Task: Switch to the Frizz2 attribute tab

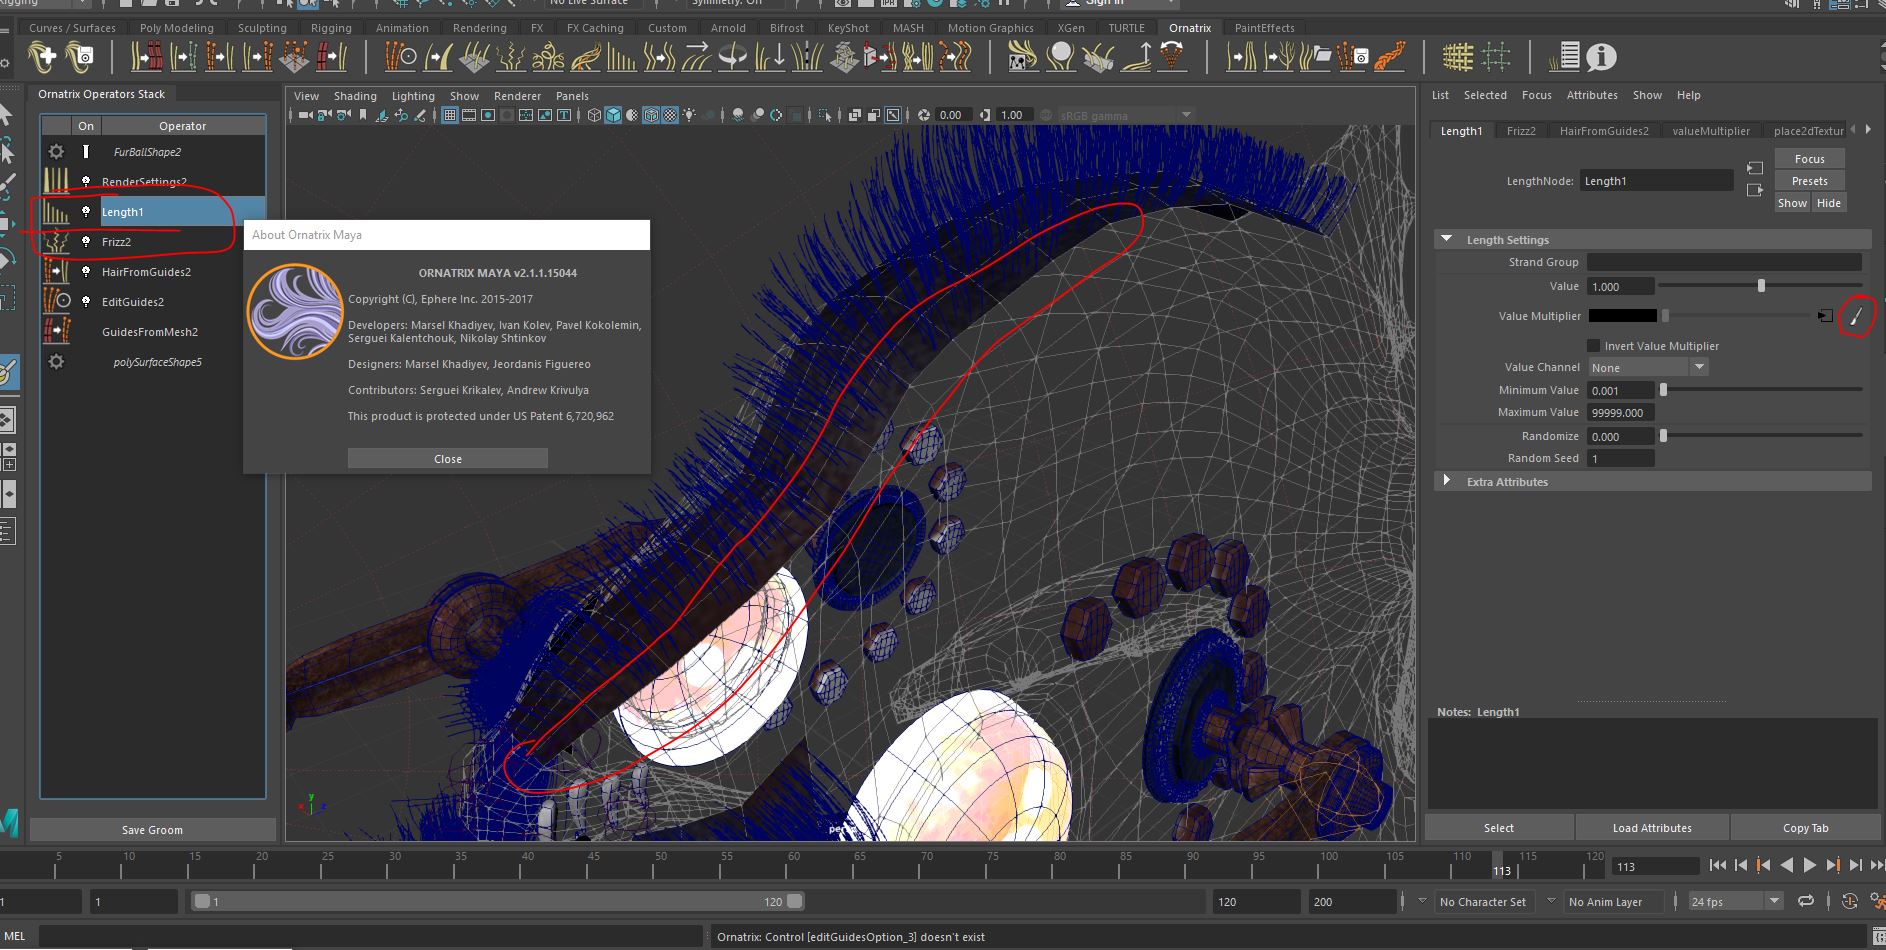Action: click(1520, 131)
